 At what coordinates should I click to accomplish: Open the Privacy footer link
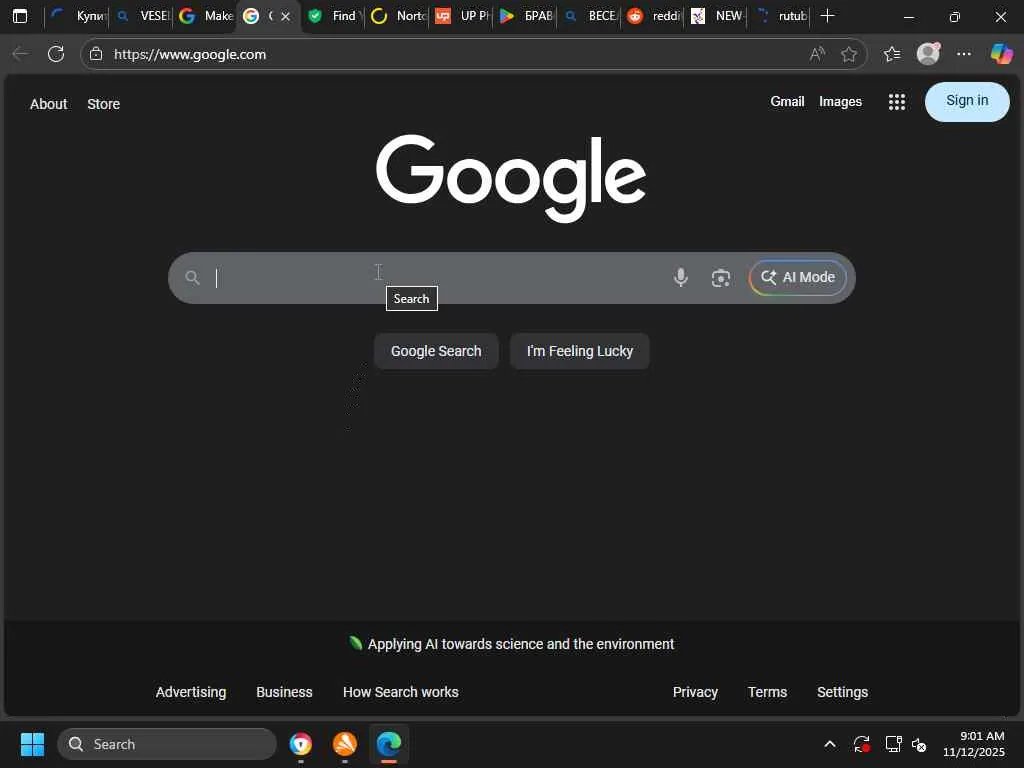[695, 692]
